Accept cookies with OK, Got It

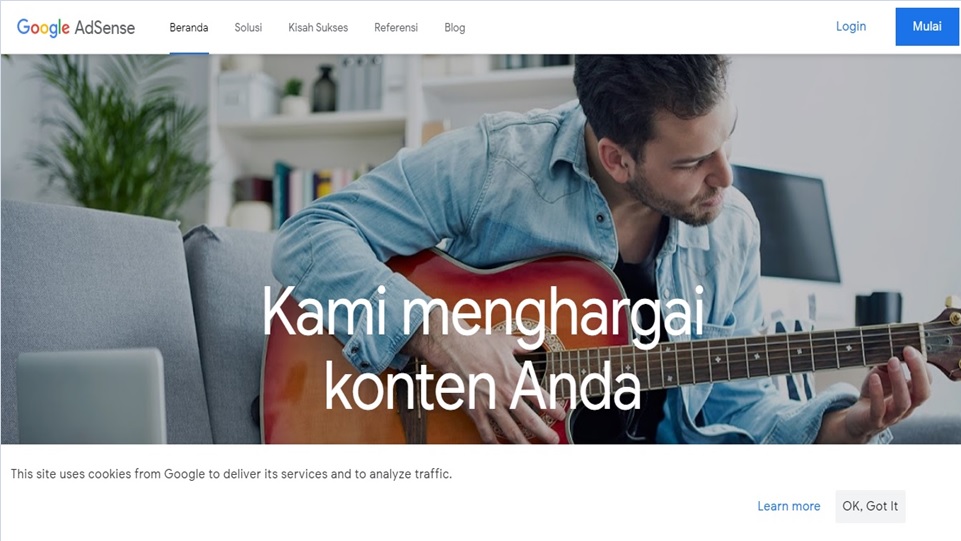point(870,506)
